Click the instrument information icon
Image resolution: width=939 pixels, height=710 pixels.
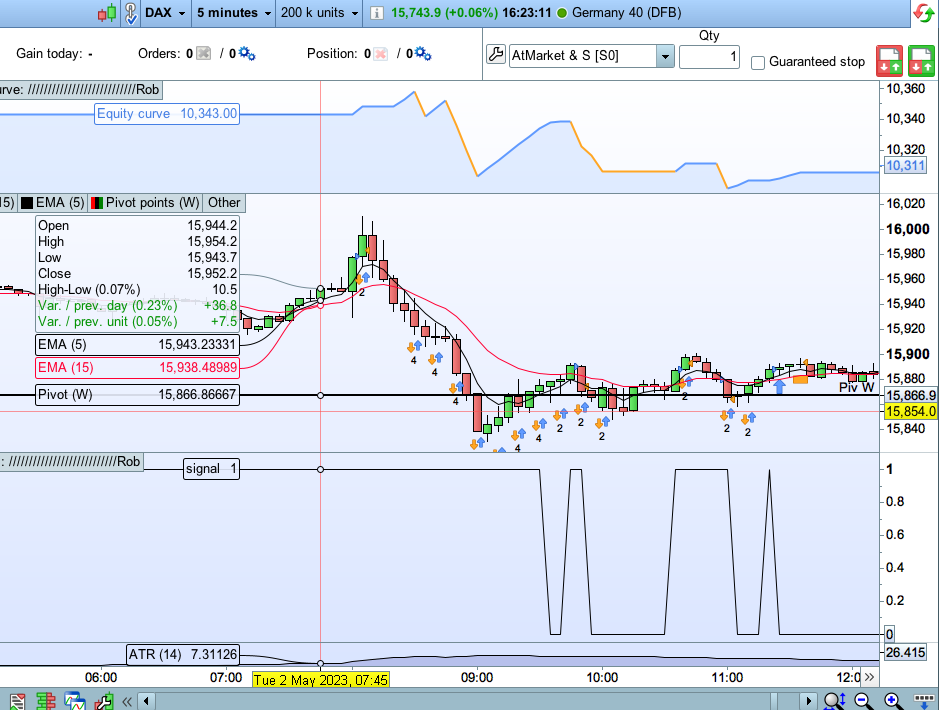click(377, 13)
